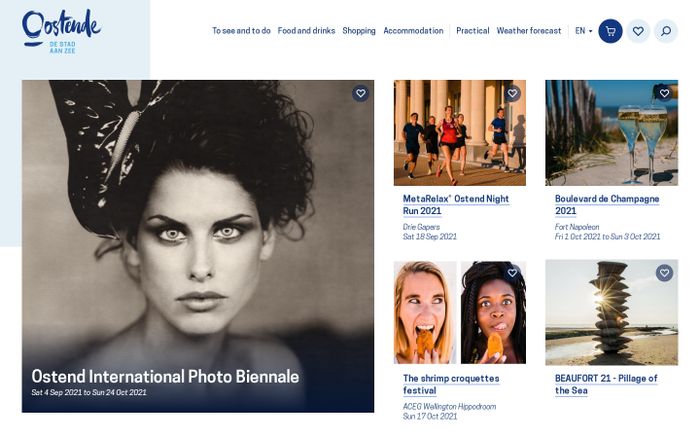The height and width of the screenshot is (438, 700).
Task: Open the To see and do menu
Action: click(241, 31)
